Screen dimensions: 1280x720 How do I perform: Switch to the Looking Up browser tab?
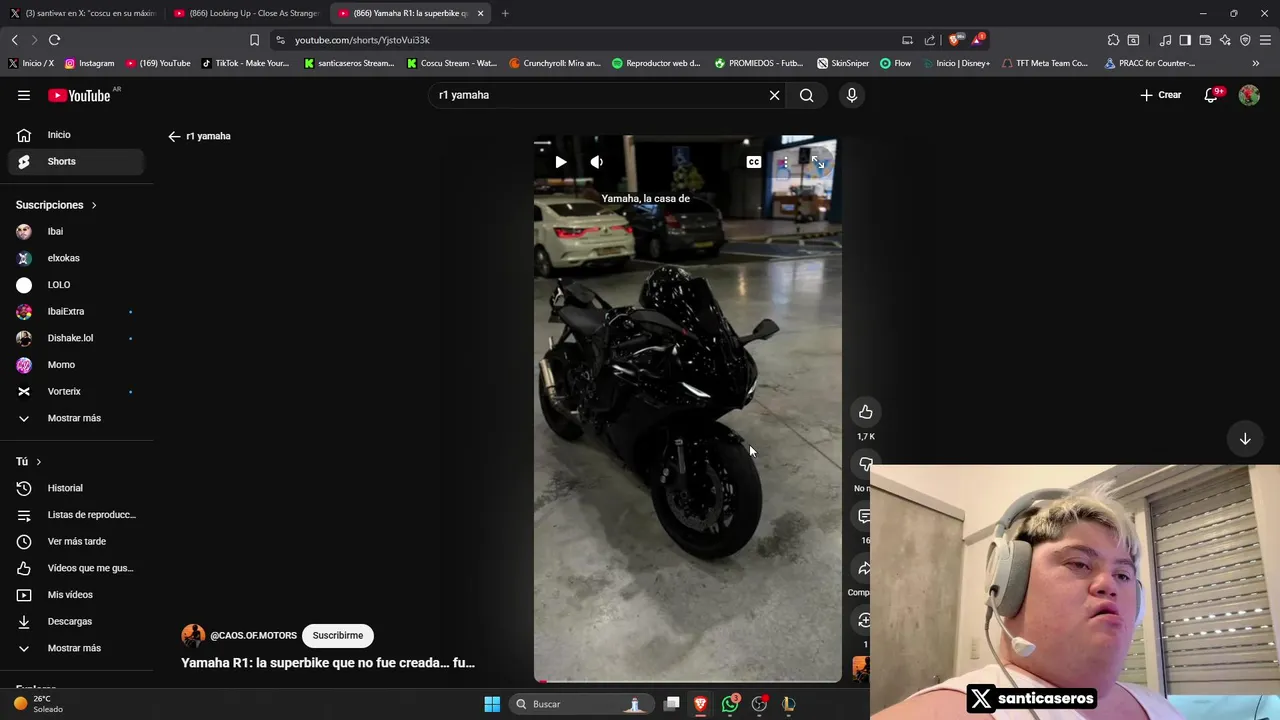coord(246,13)
